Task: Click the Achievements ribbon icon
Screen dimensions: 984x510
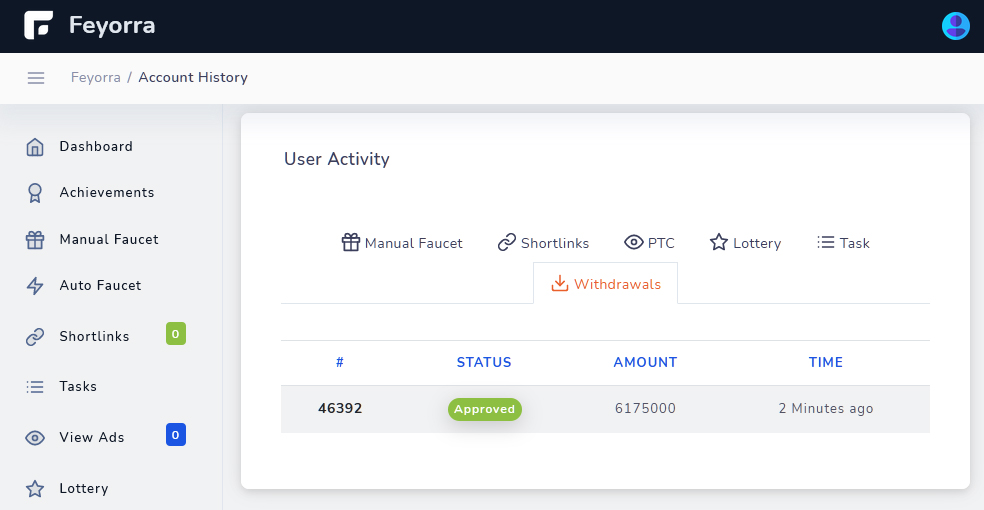Action: [35, 193]
